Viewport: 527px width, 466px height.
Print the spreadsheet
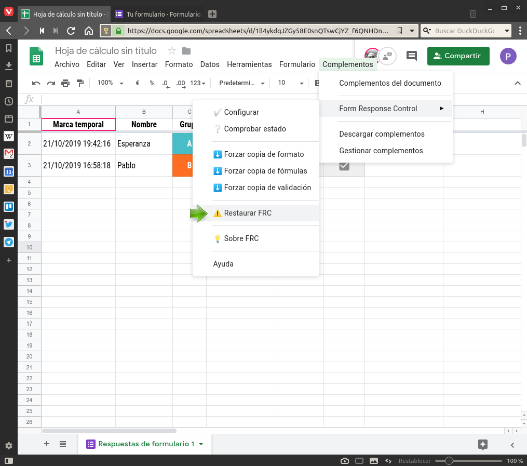click(x=66, y=83)
